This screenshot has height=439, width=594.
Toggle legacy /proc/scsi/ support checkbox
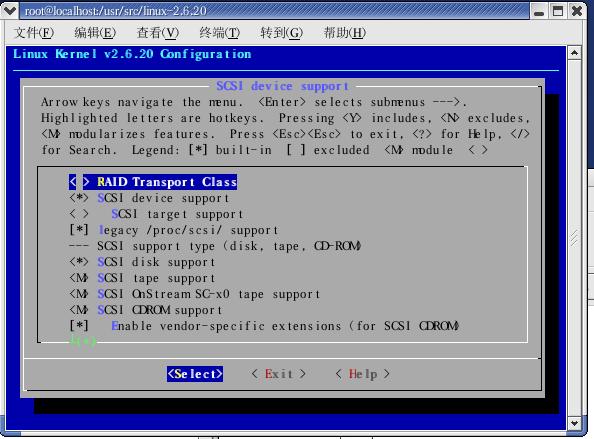tap(79, 230)
